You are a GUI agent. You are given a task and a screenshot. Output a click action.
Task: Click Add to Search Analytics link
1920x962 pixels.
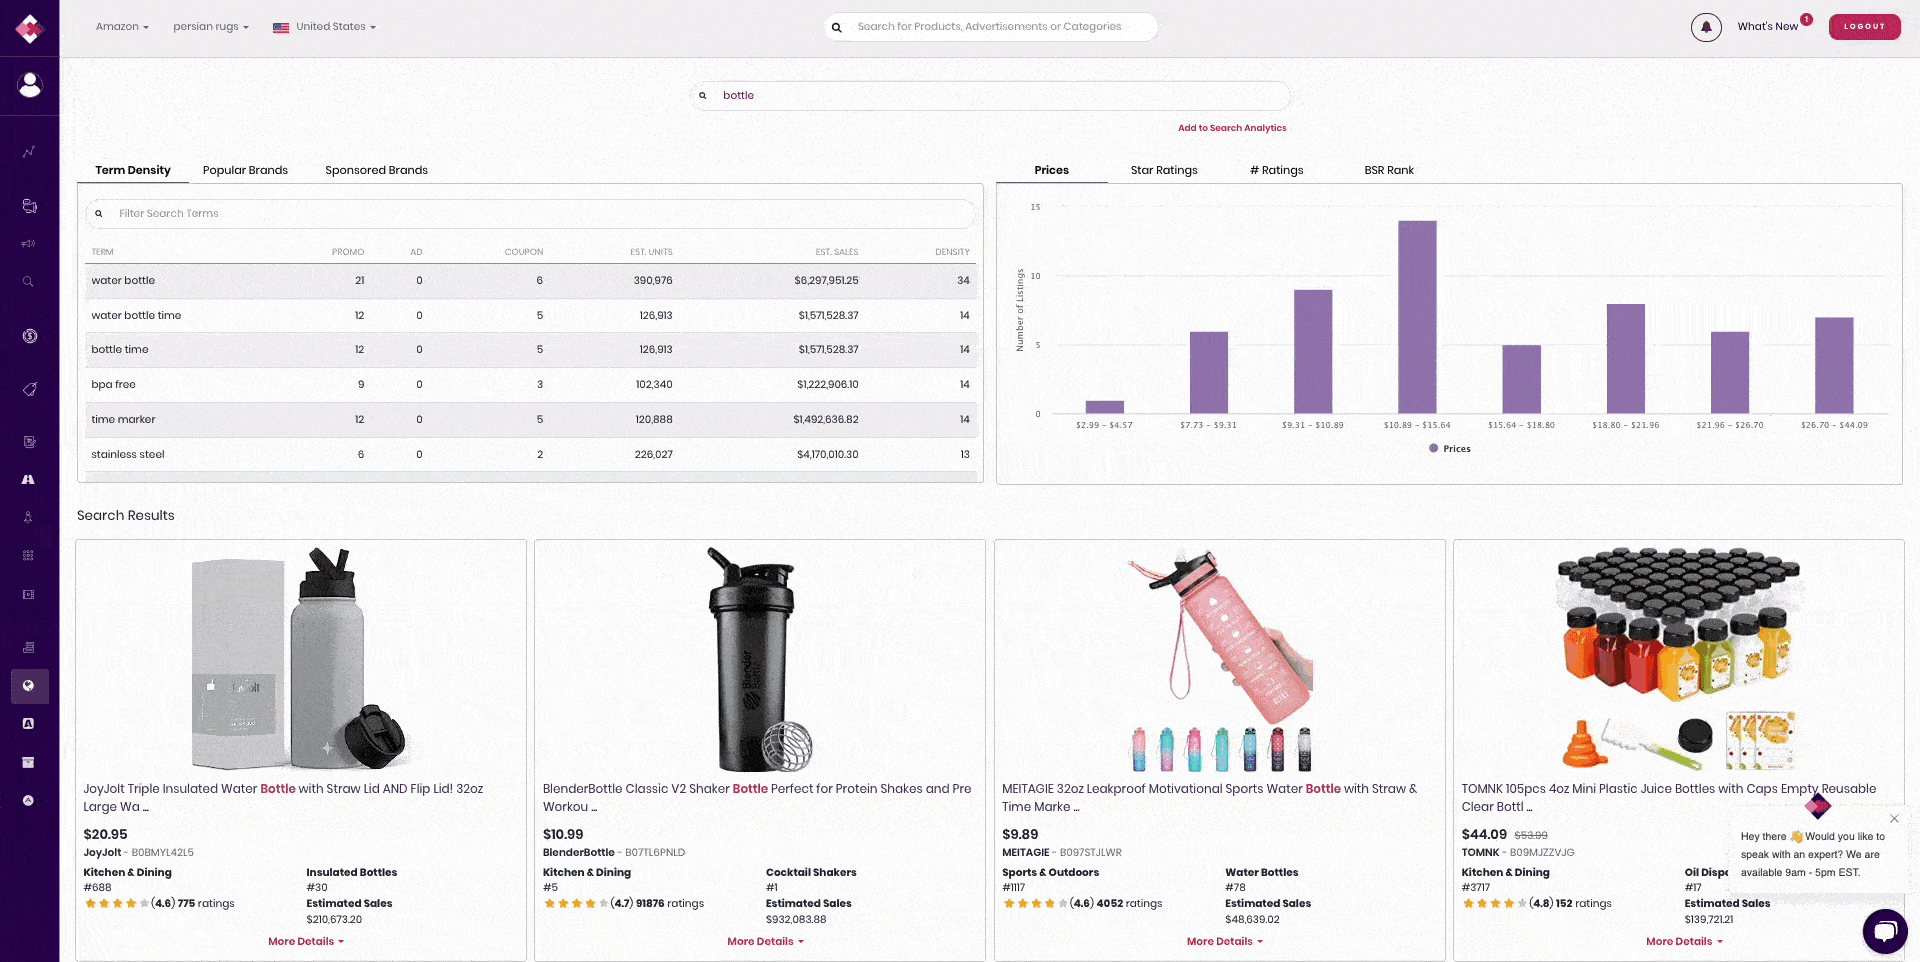click(1232, 128)
